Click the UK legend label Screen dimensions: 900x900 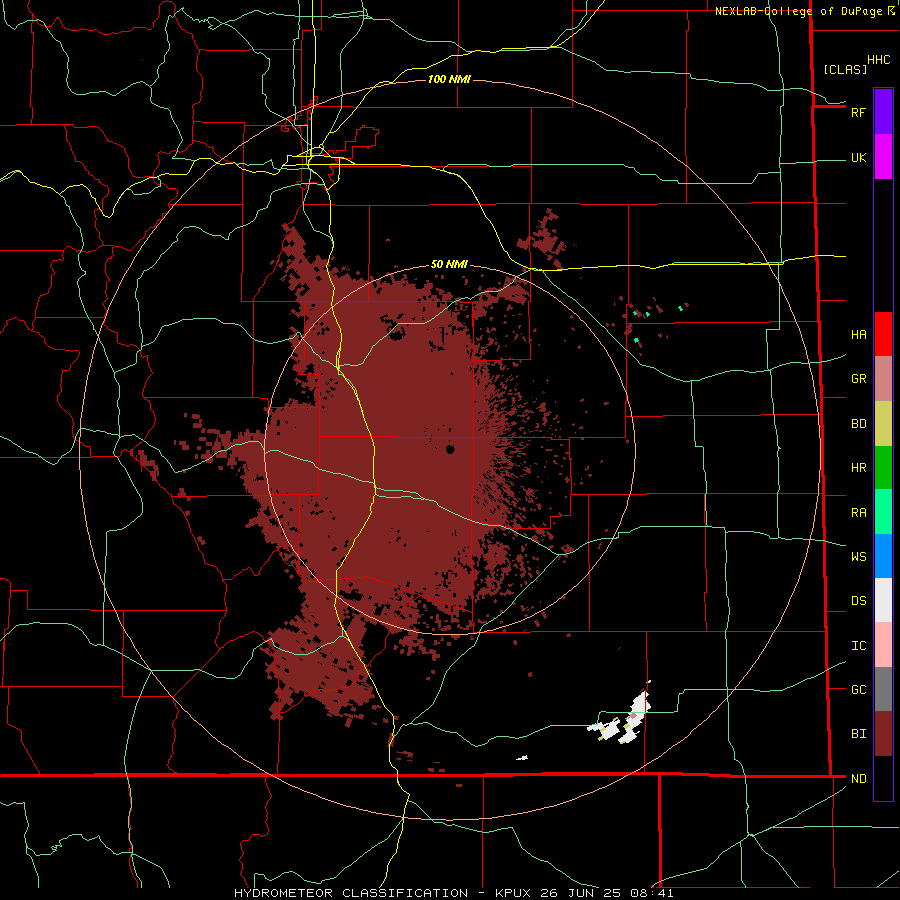[x=859, y=158]
